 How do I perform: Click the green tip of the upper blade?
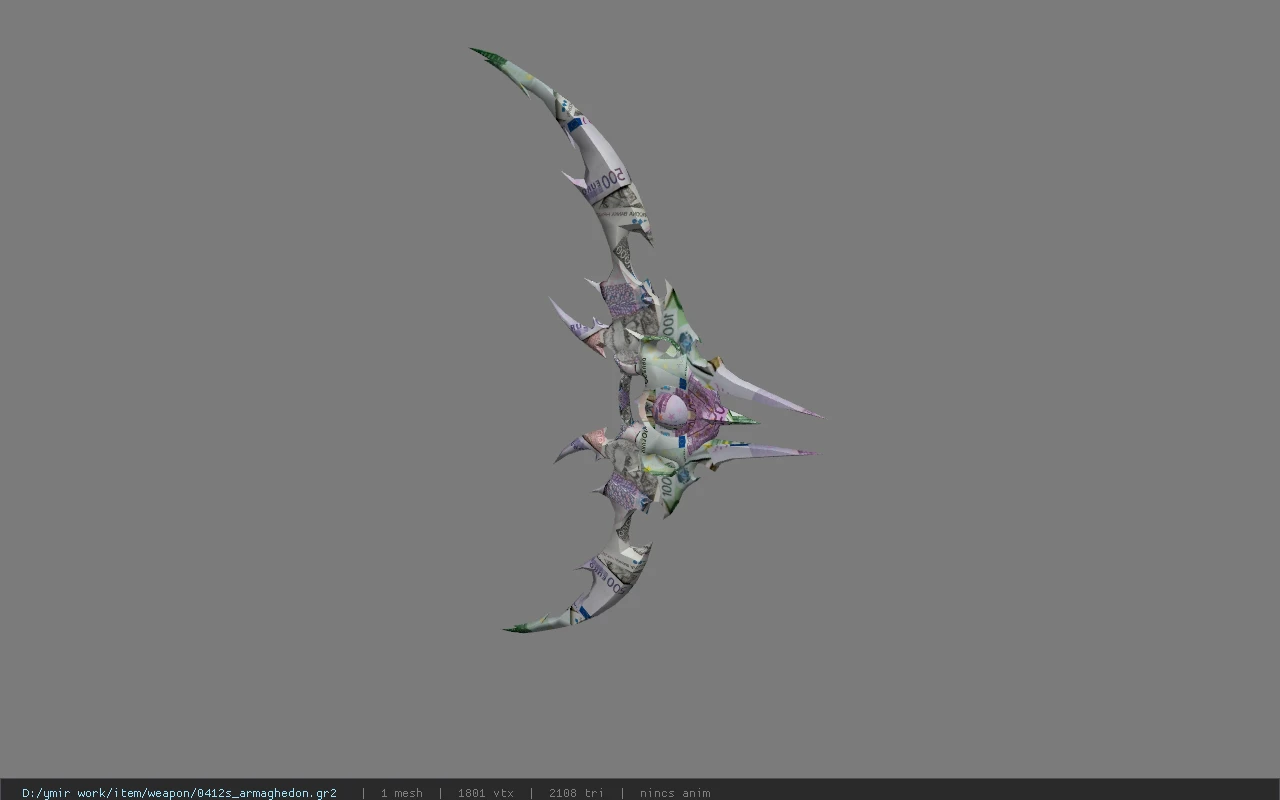[486, 54]
